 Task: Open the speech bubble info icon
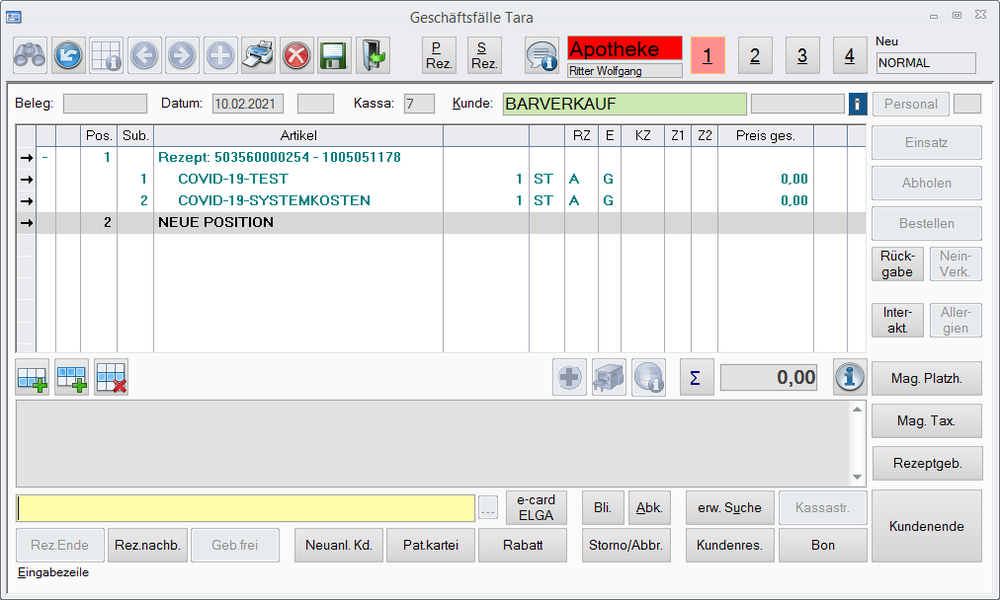pyautogui.click(x=542, y=55)
